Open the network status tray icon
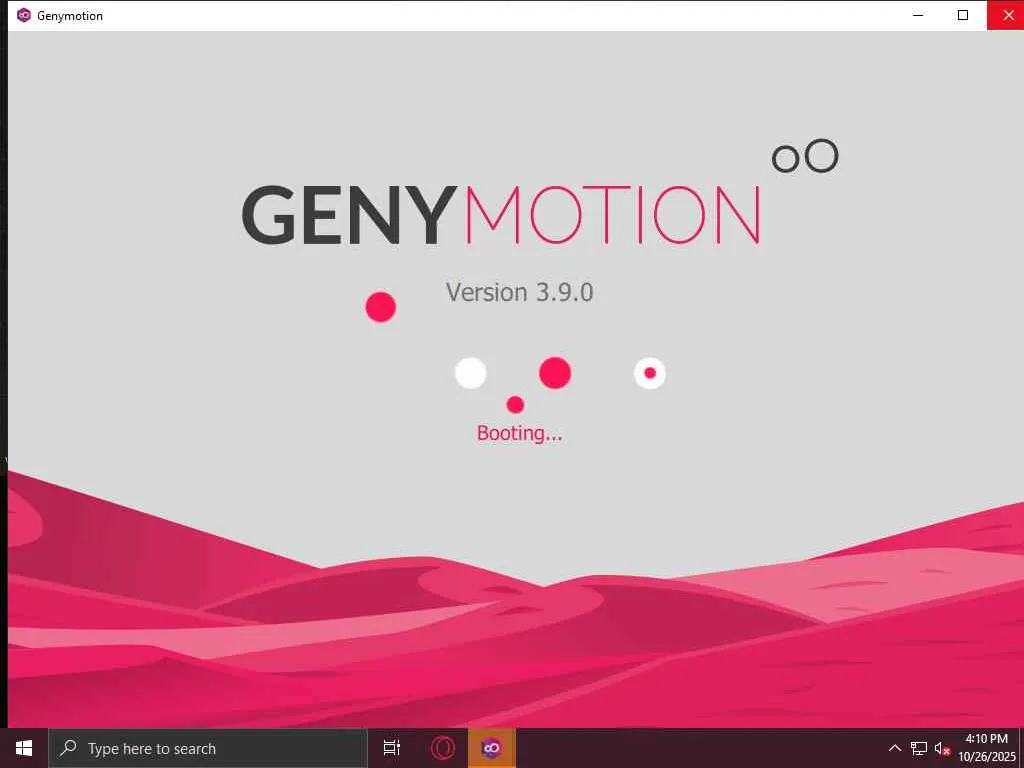This screenshot has height=768, width=1024. (x=919, y=748)
